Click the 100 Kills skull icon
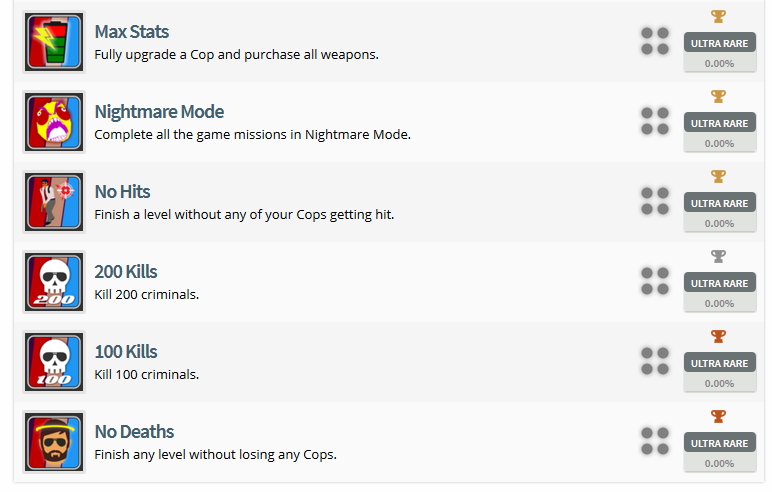The image size is (772, 492). 54,362
